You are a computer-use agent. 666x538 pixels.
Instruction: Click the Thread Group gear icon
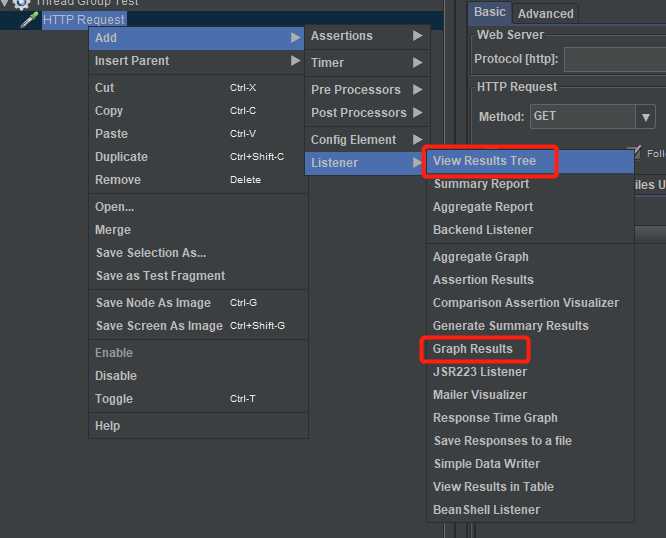coord(21,3)
